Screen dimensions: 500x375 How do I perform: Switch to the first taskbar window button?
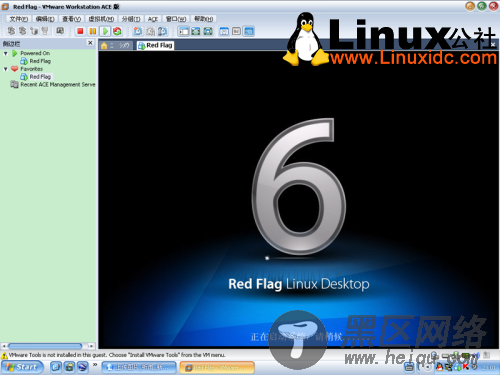point(139,367)
